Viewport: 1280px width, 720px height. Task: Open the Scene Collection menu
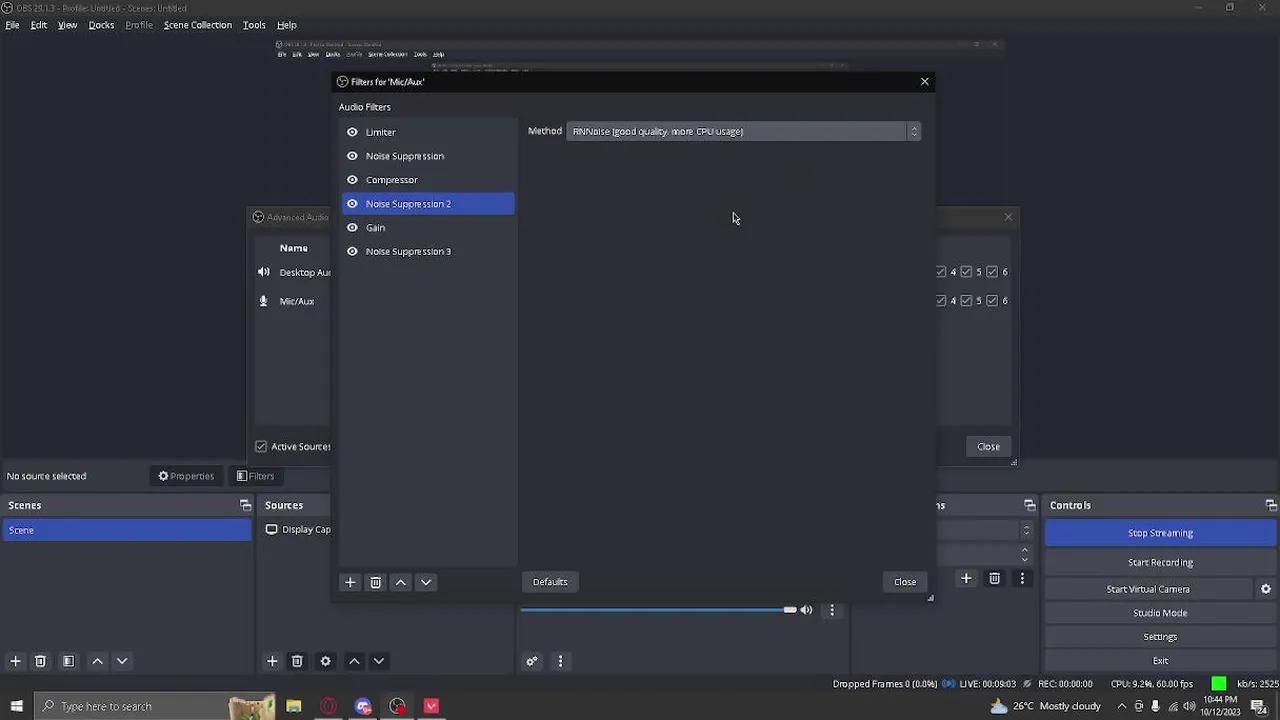198,25
